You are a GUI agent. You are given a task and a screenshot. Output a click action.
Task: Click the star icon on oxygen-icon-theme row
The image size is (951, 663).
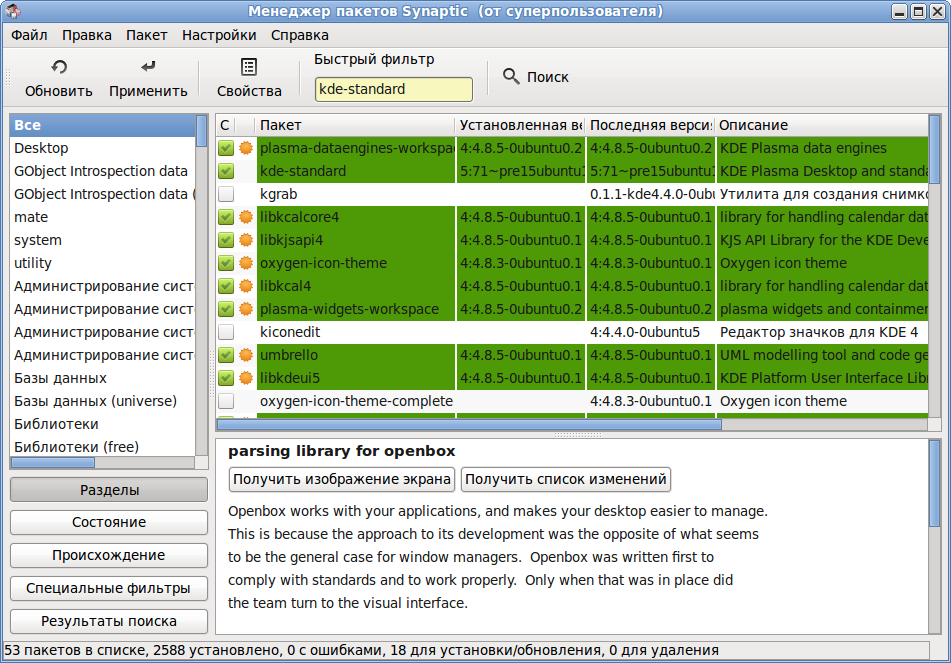tap(246, 263)
